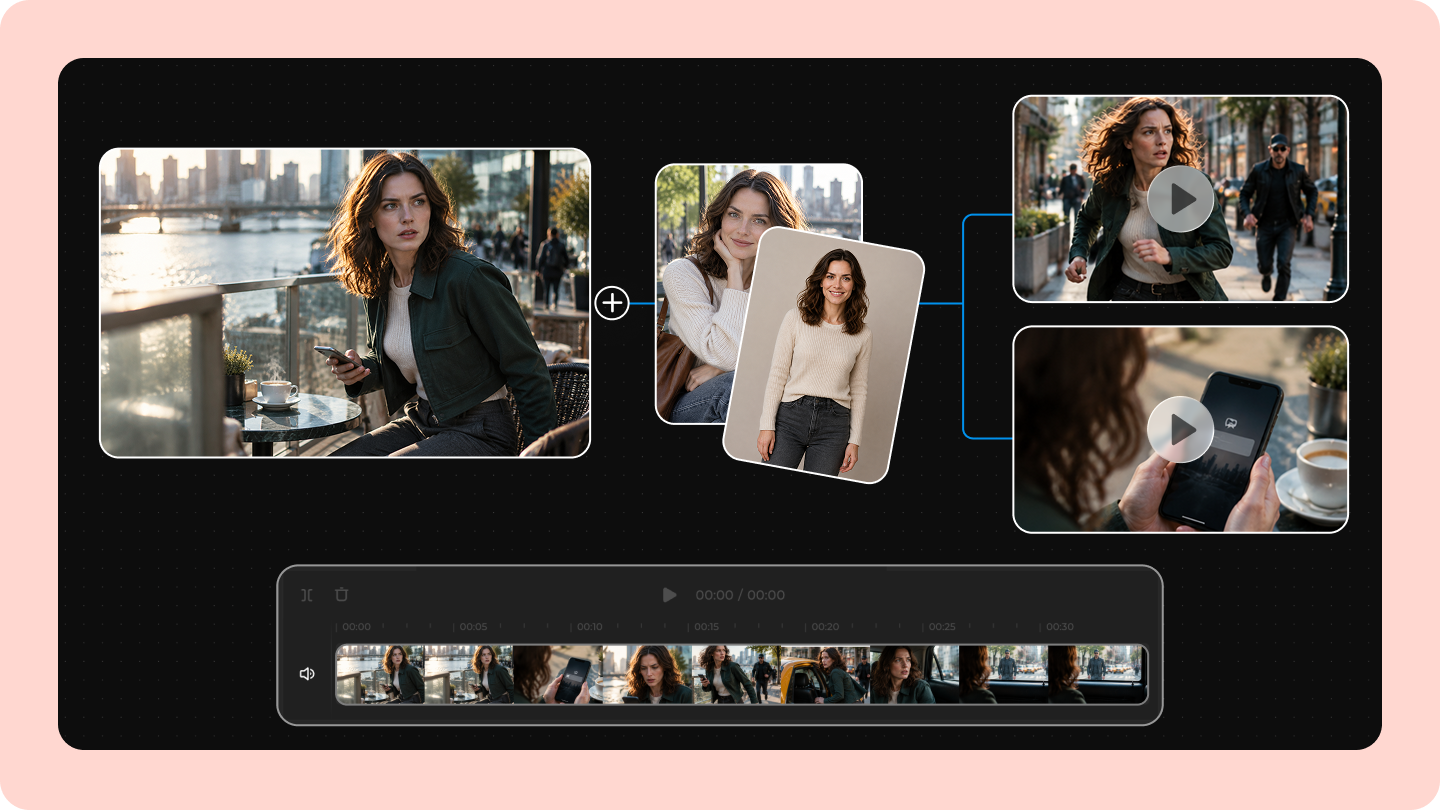
Task: Select the first timeline clip frame
Action: (380, 674)
